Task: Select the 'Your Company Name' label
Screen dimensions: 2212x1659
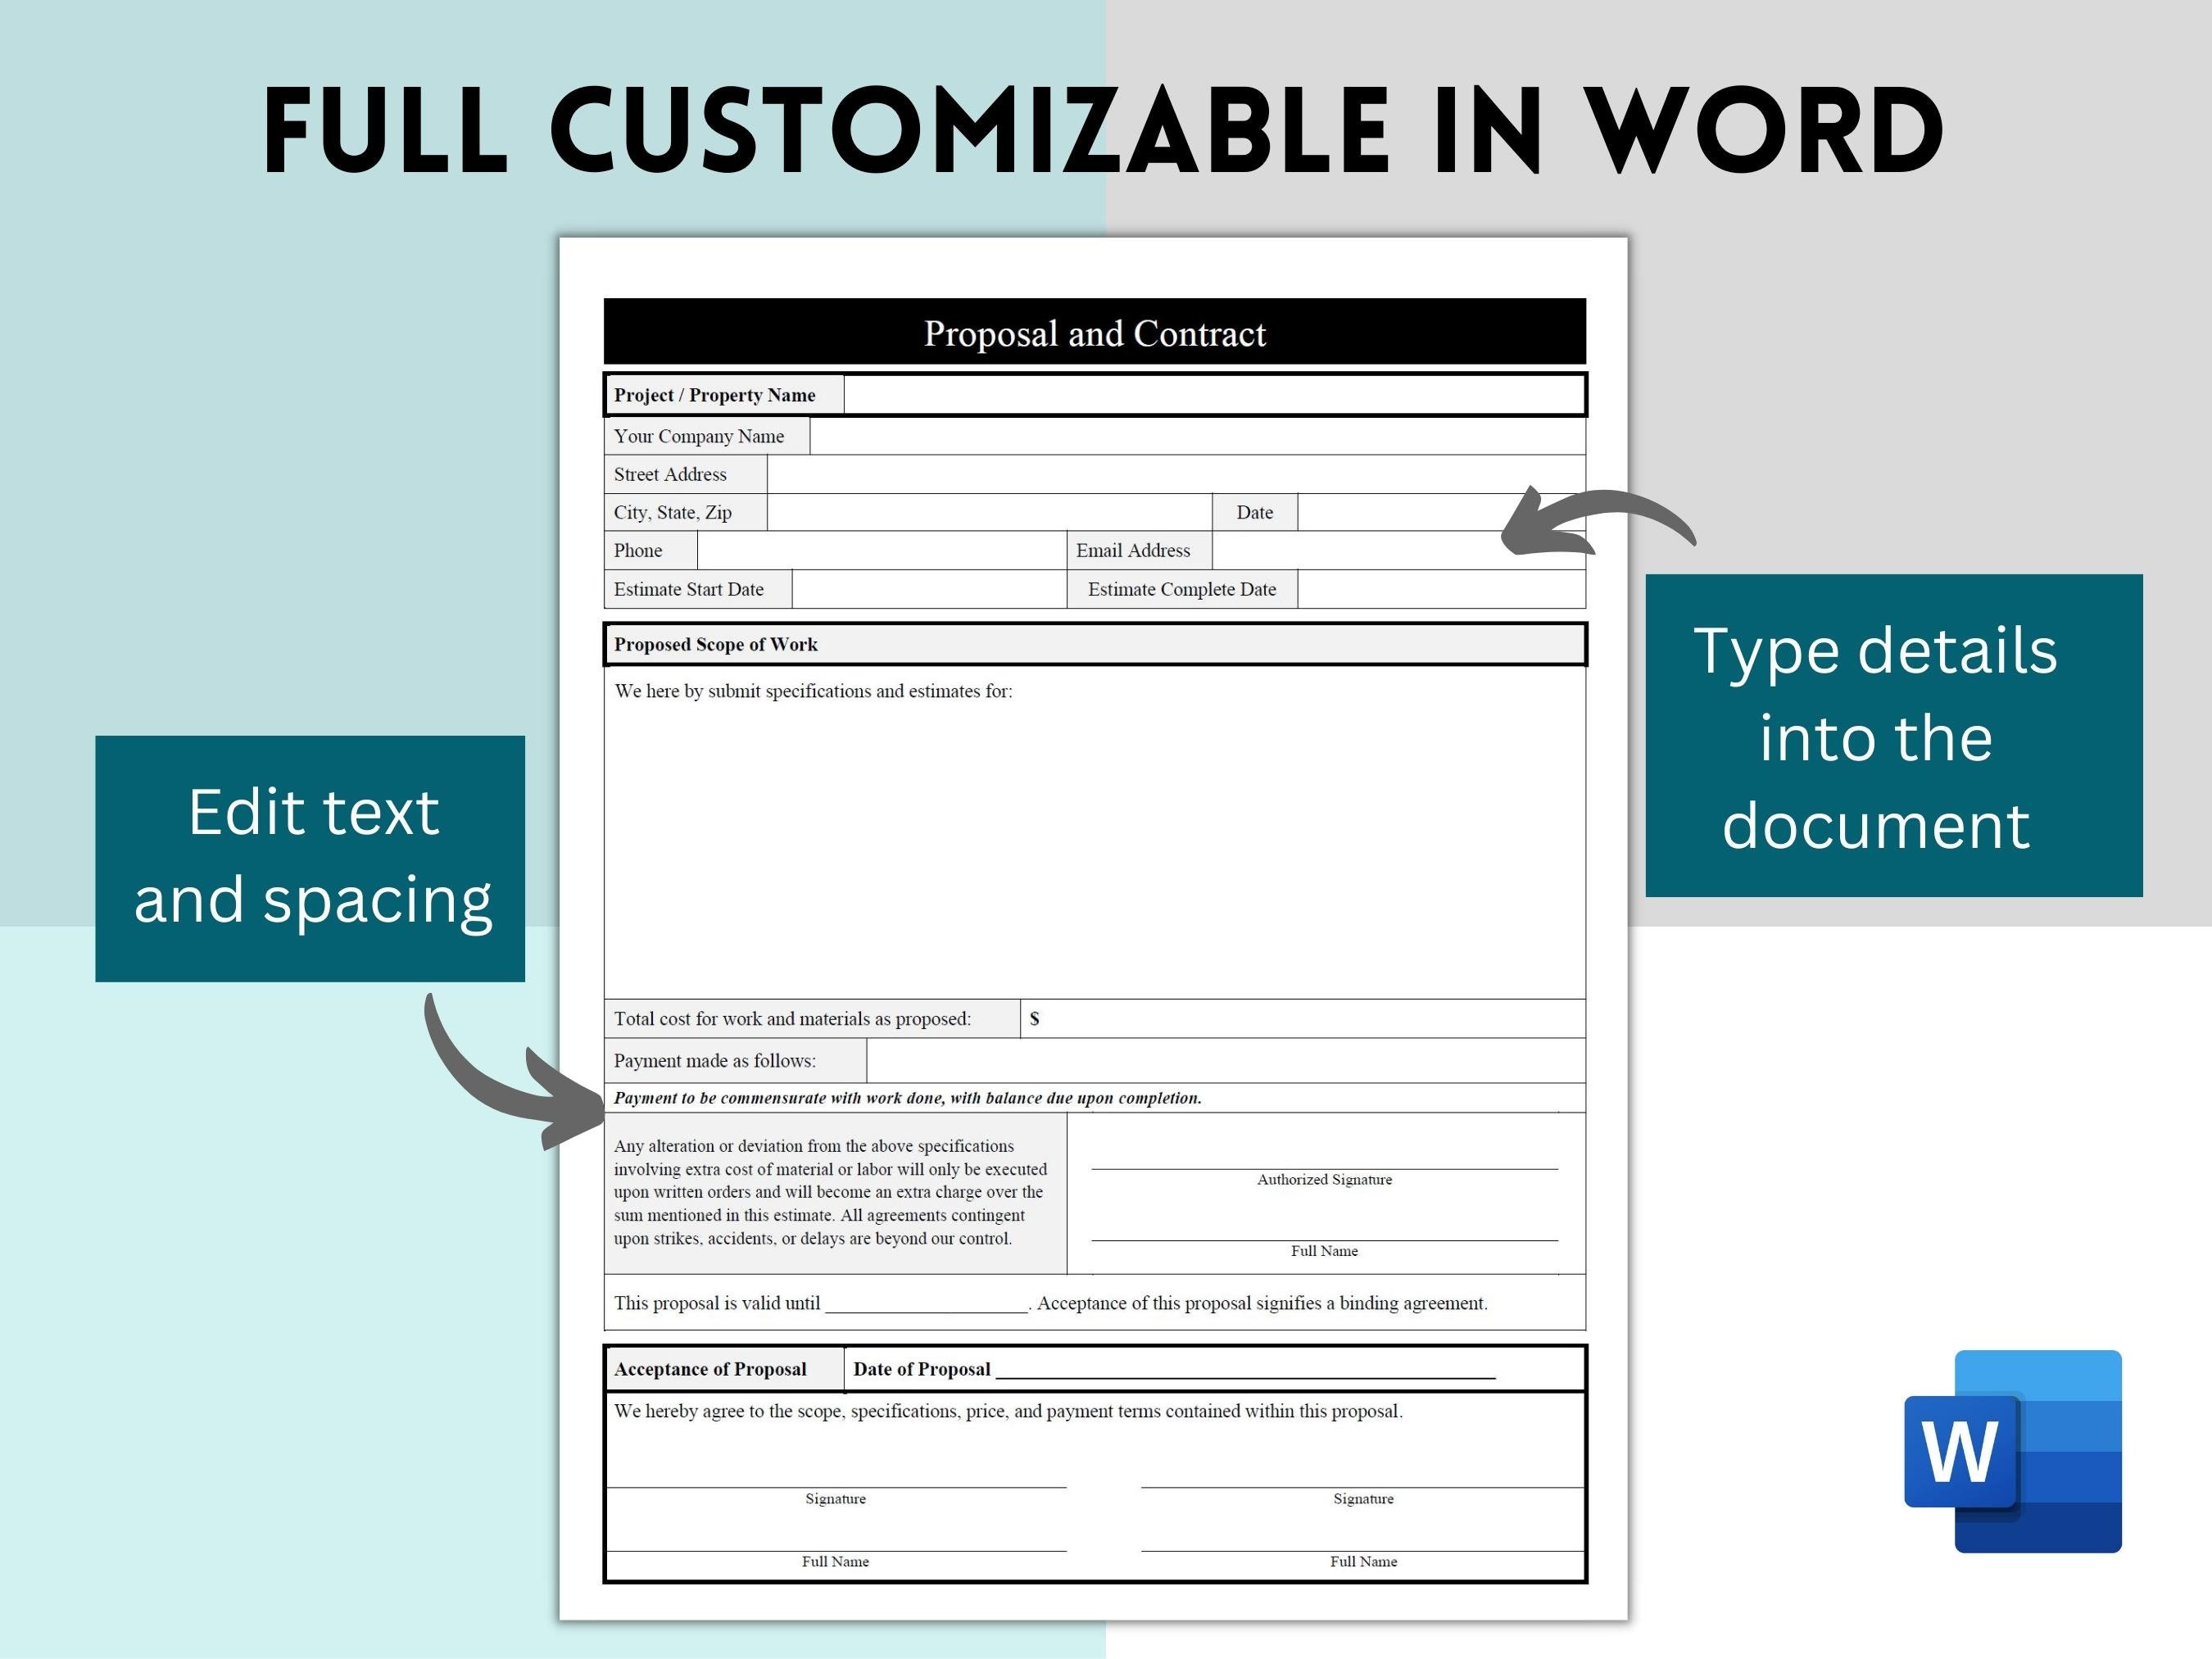Action: 699,436
